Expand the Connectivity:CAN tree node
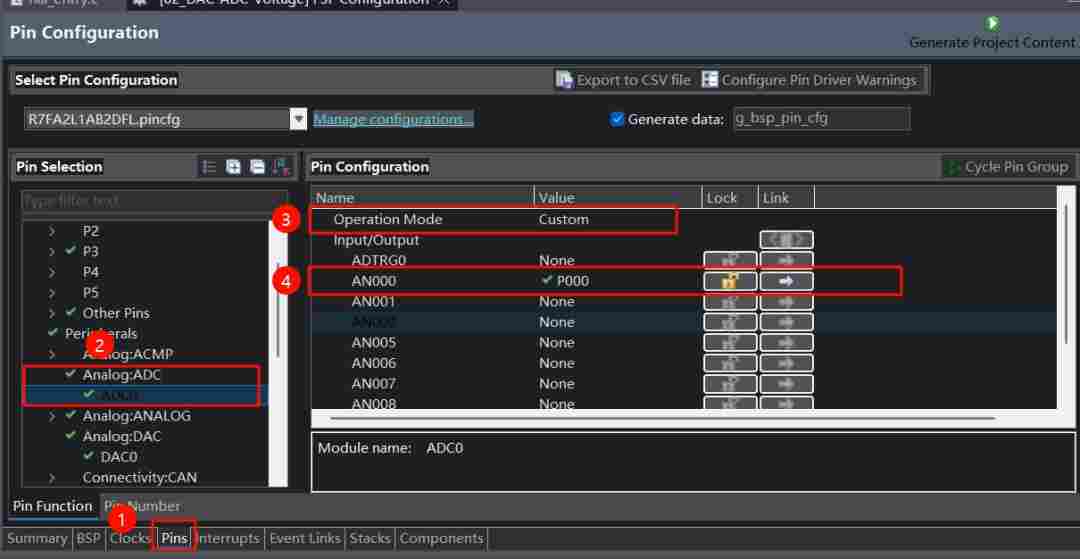The width and height of the screenshot is (1080, 559). (x=52, y=478)
